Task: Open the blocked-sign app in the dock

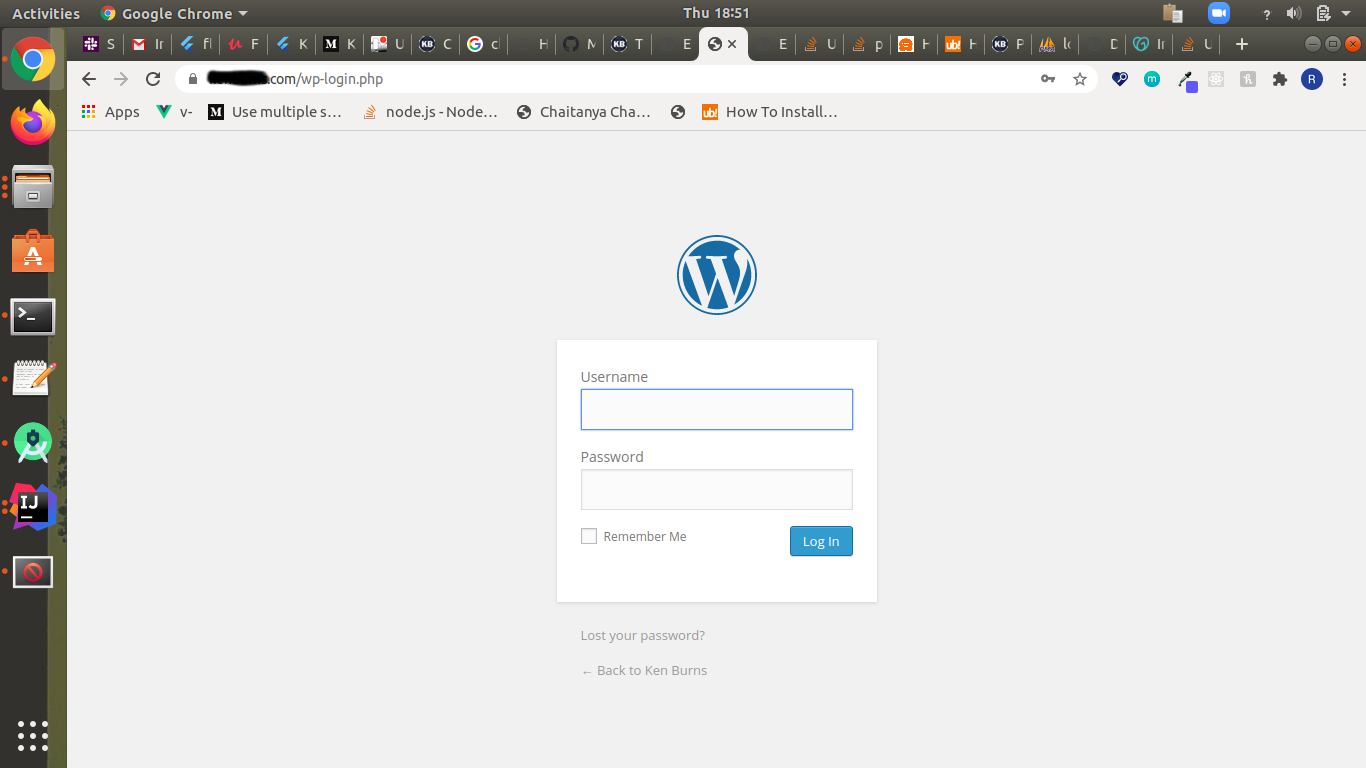Action: [33, 572]
